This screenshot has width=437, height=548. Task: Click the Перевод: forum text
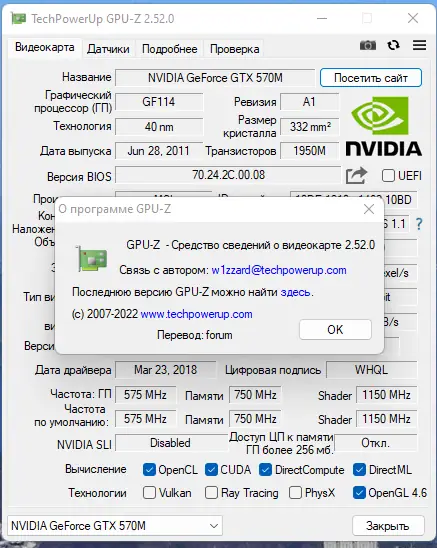click(195, 335)
